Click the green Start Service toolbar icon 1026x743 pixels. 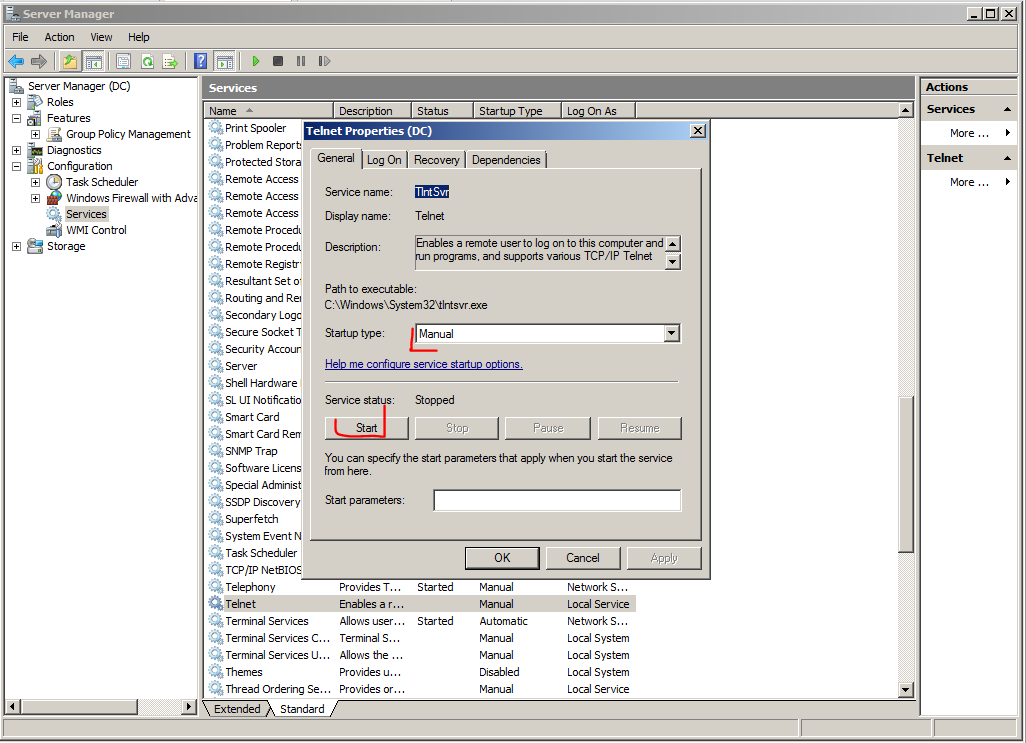pyautogui.click(x=255, y=61)
